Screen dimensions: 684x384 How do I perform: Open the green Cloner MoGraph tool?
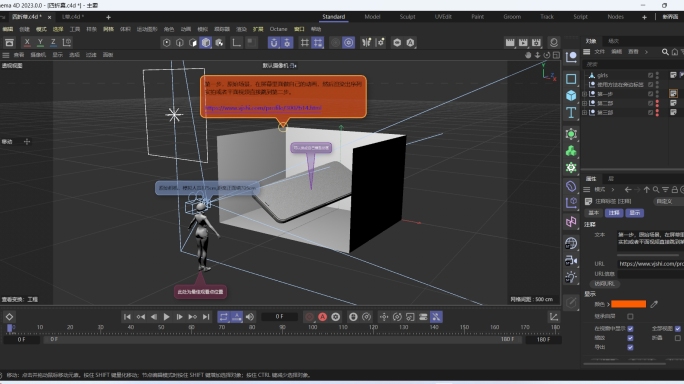(x=571, y=151)
